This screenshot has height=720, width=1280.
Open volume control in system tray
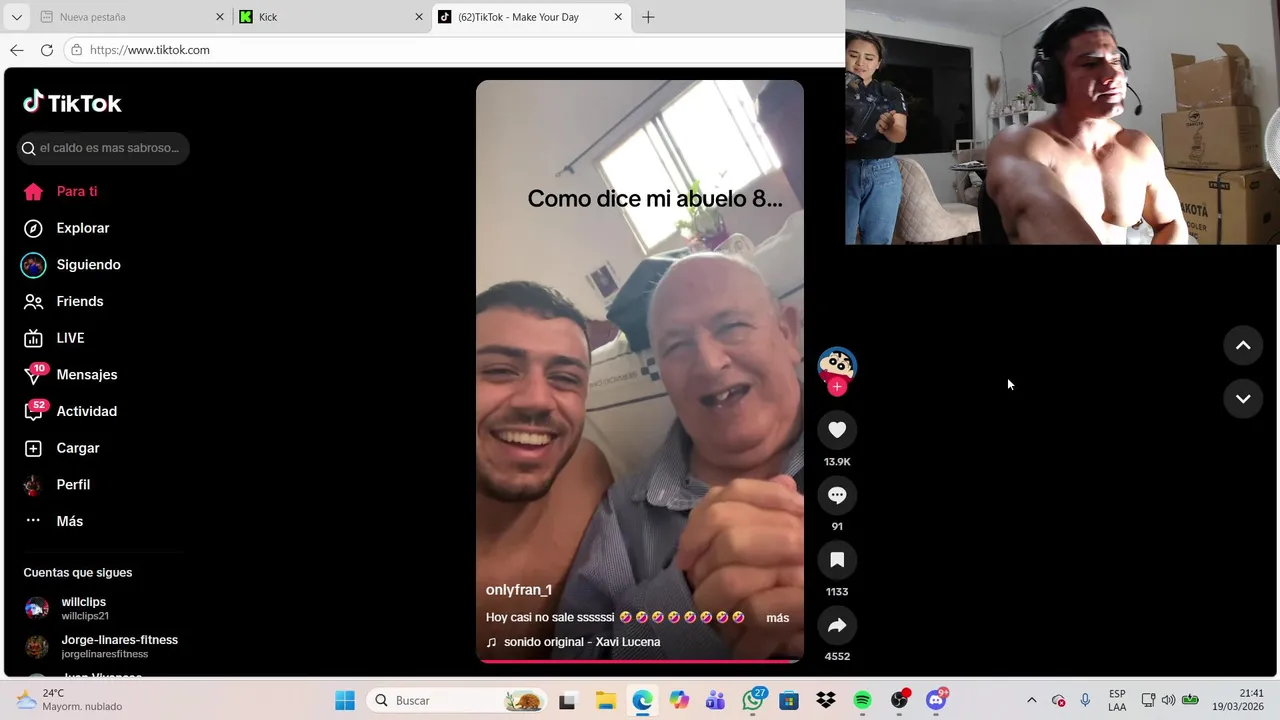coord(1168,700)
